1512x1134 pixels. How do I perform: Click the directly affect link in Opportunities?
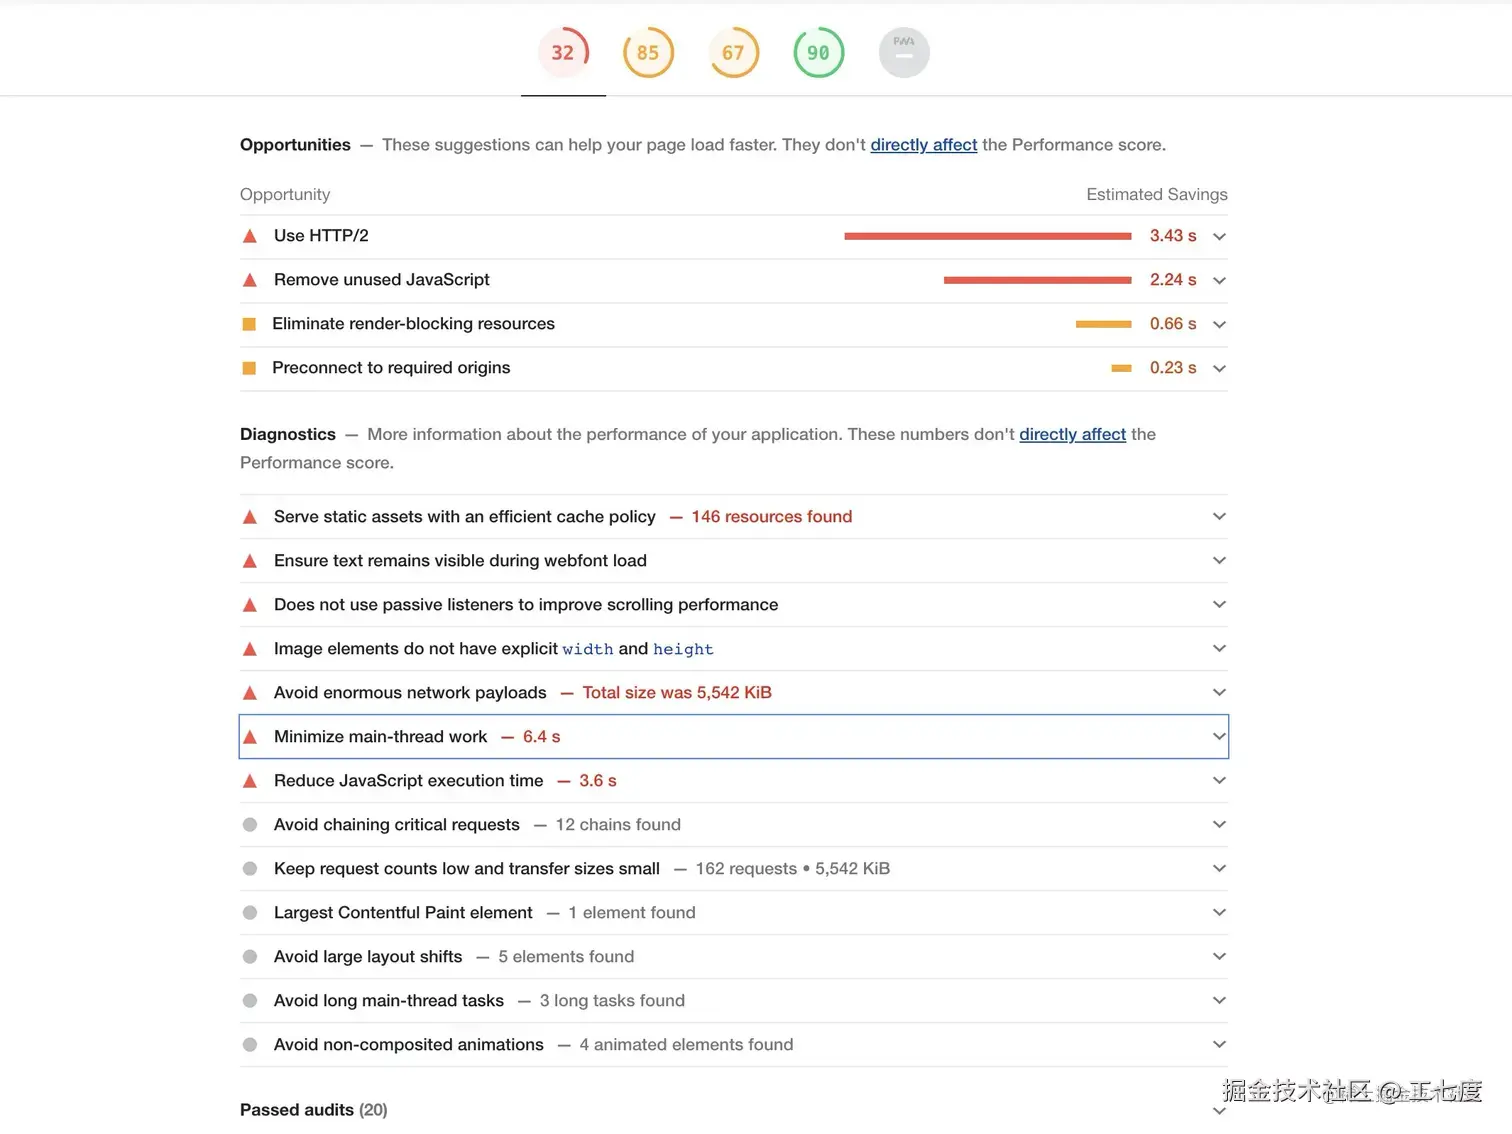pyautogui.click(x=923, y=145)
